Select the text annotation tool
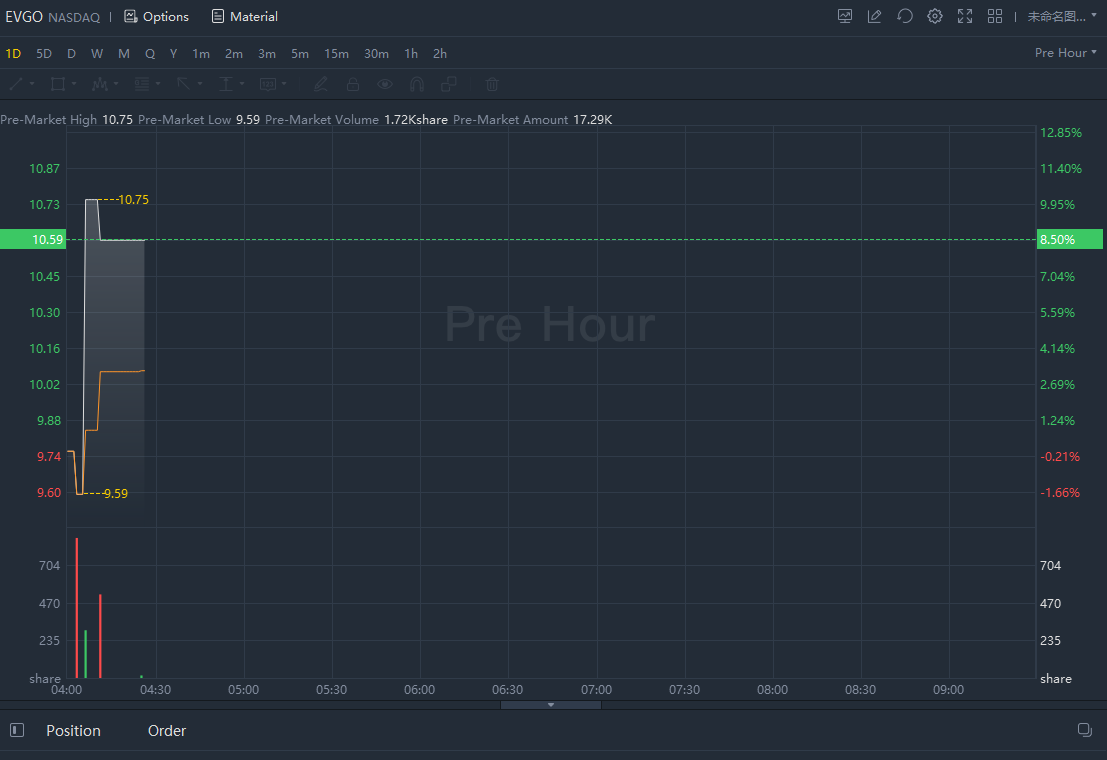Viewport: 1107px width, 760px height. pos(226,84)
